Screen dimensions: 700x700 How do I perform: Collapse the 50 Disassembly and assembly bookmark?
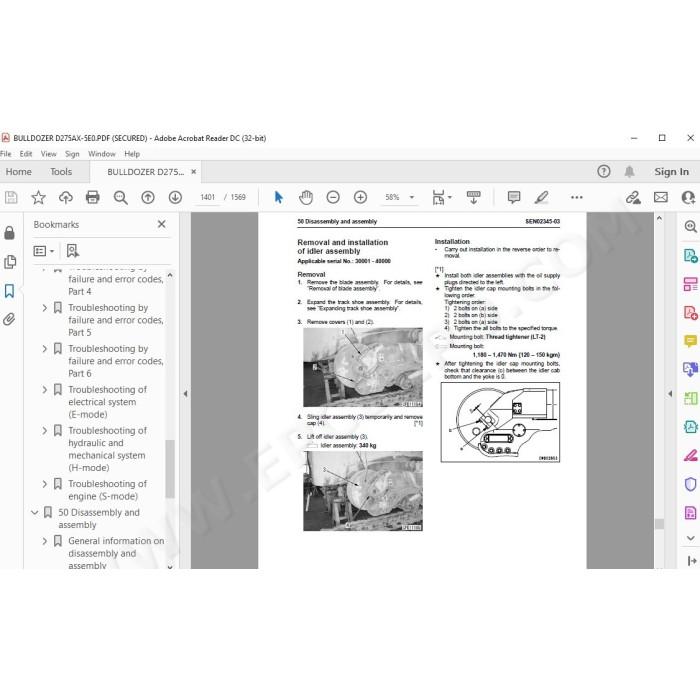coord(34,512)
